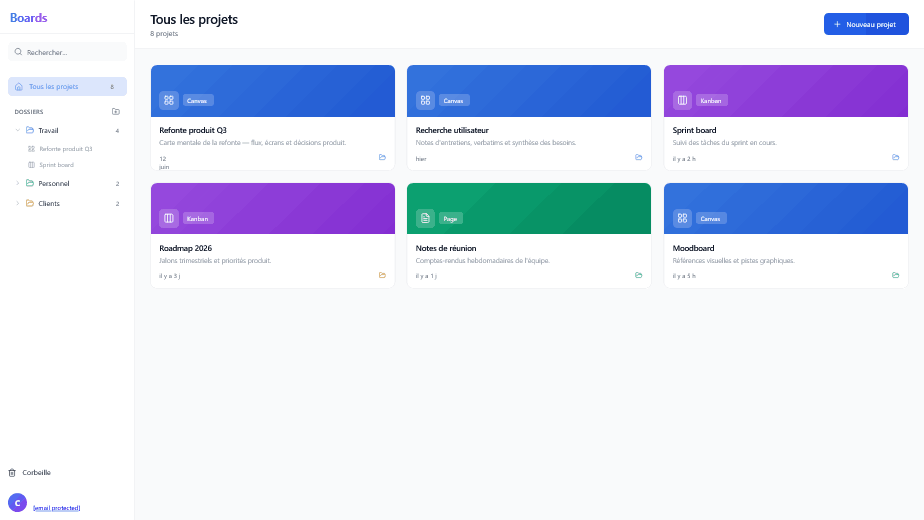Click Canvas badge on Moodboard card
The image size is (924, 520).
pyautogui.click(x=711, y=219)
